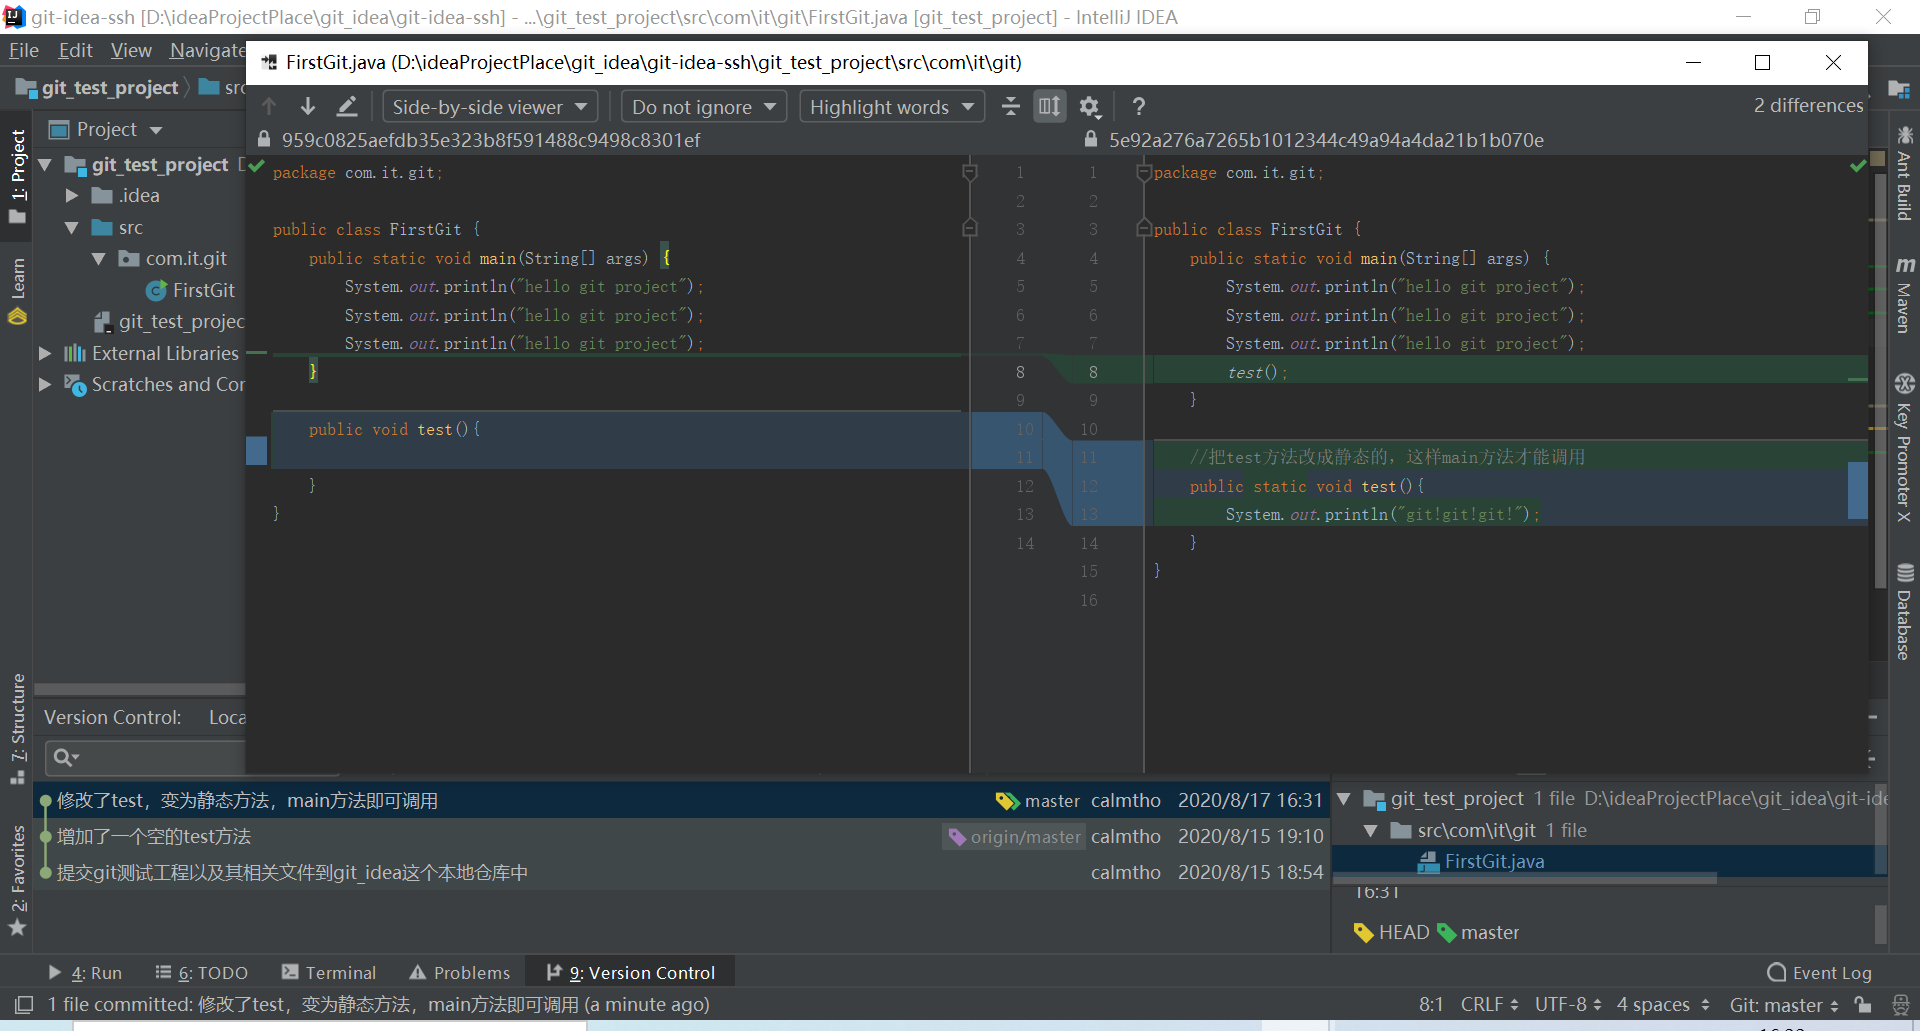The width and height of the screenshot is (1920, 1031).
Task: Open Git: master branch popup
Action: [x=1784, y=1004]
